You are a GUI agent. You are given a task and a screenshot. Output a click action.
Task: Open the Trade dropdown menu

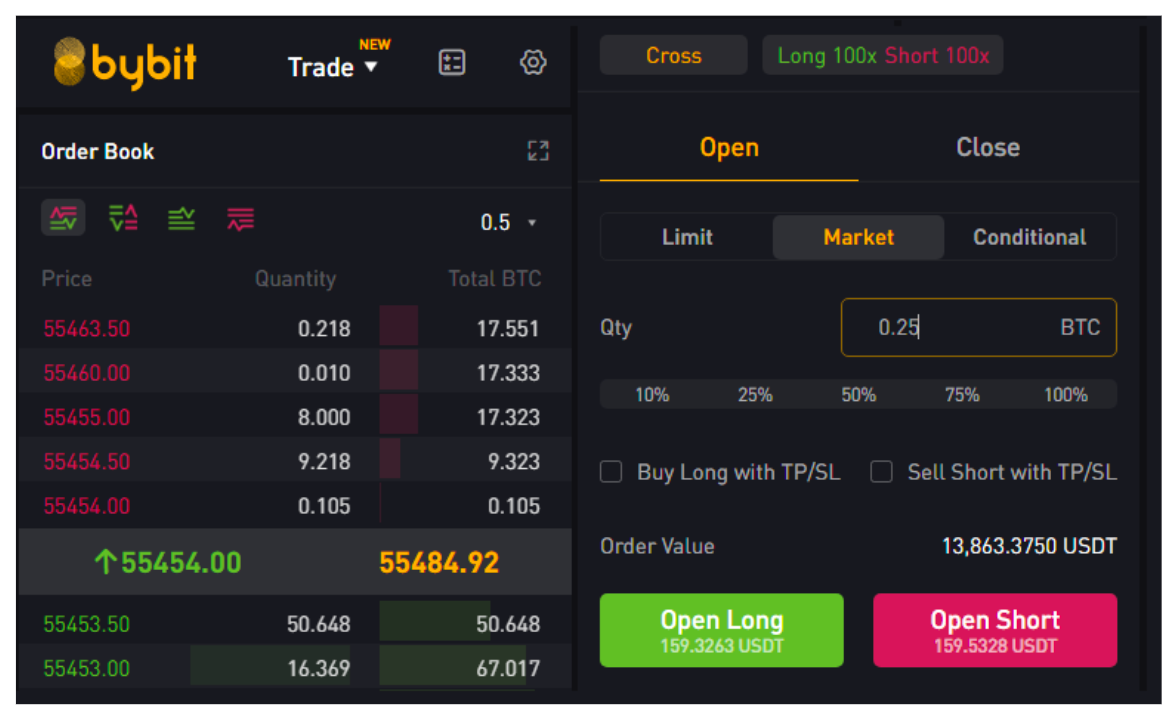[333, 67]
